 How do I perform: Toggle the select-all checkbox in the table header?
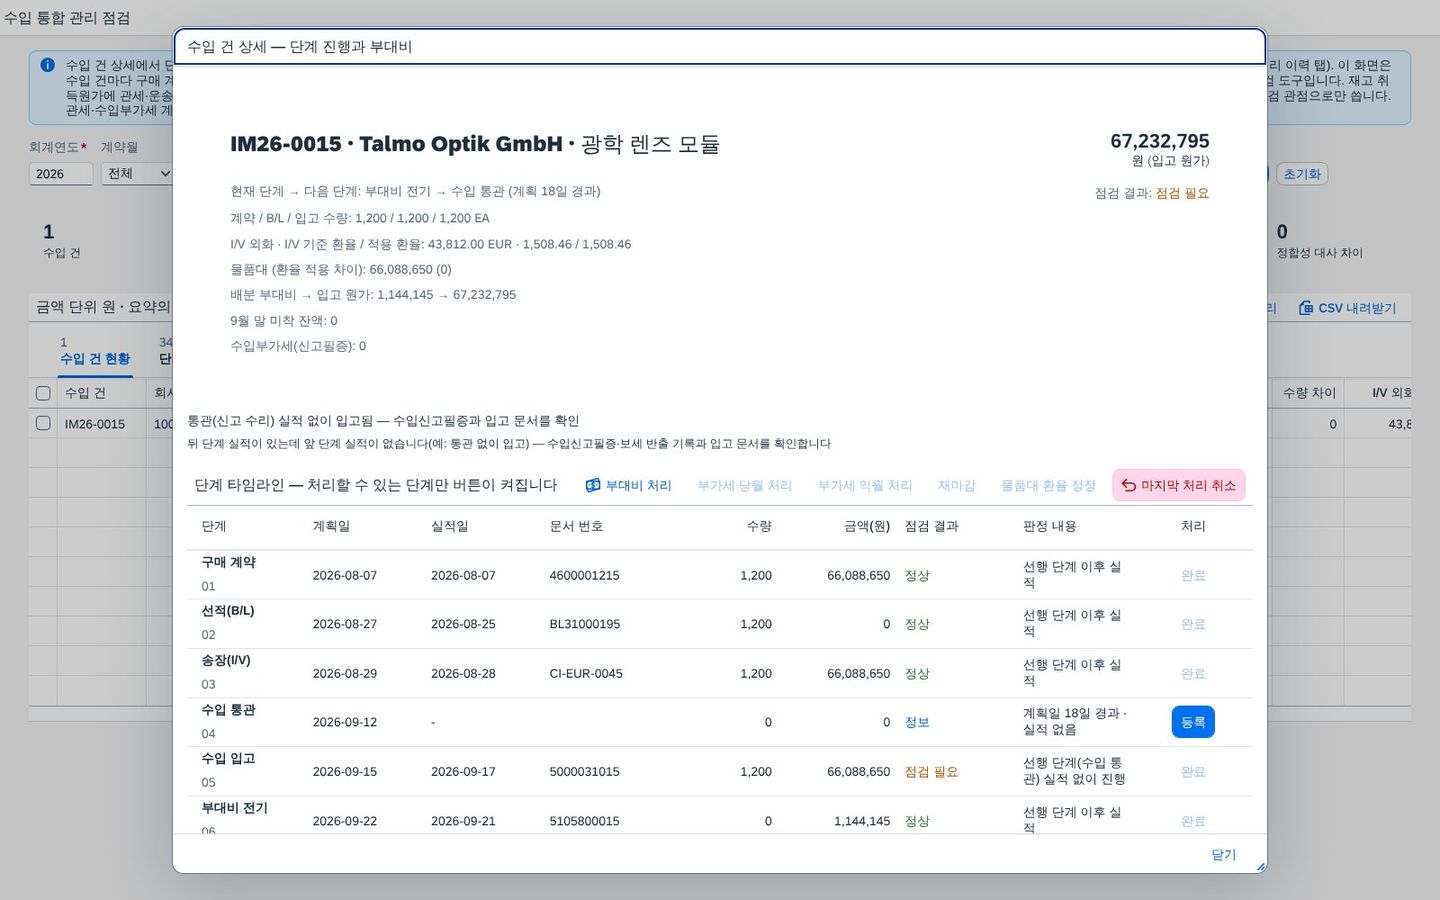[43, 393]
